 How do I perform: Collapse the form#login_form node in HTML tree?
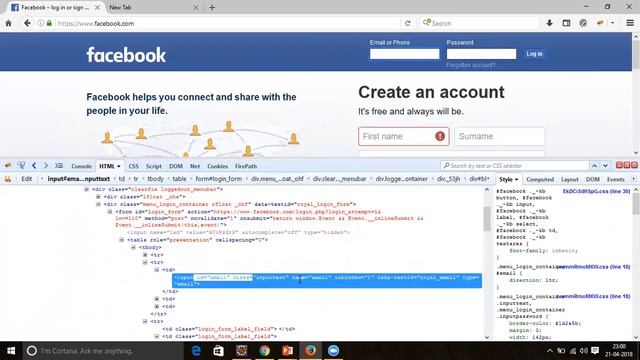[110, 212]
